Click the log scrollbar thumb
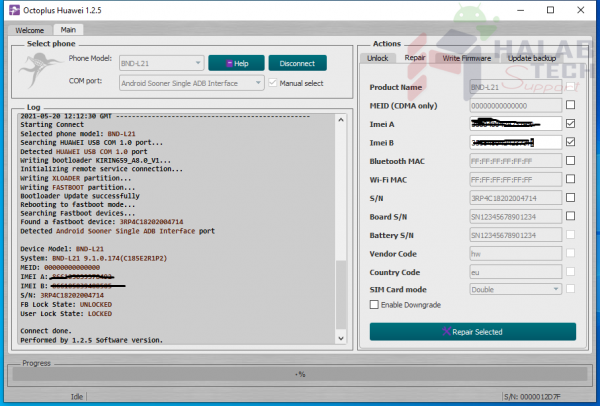The height and width of the screenshot is (406, 600). [x=341, y=295]
